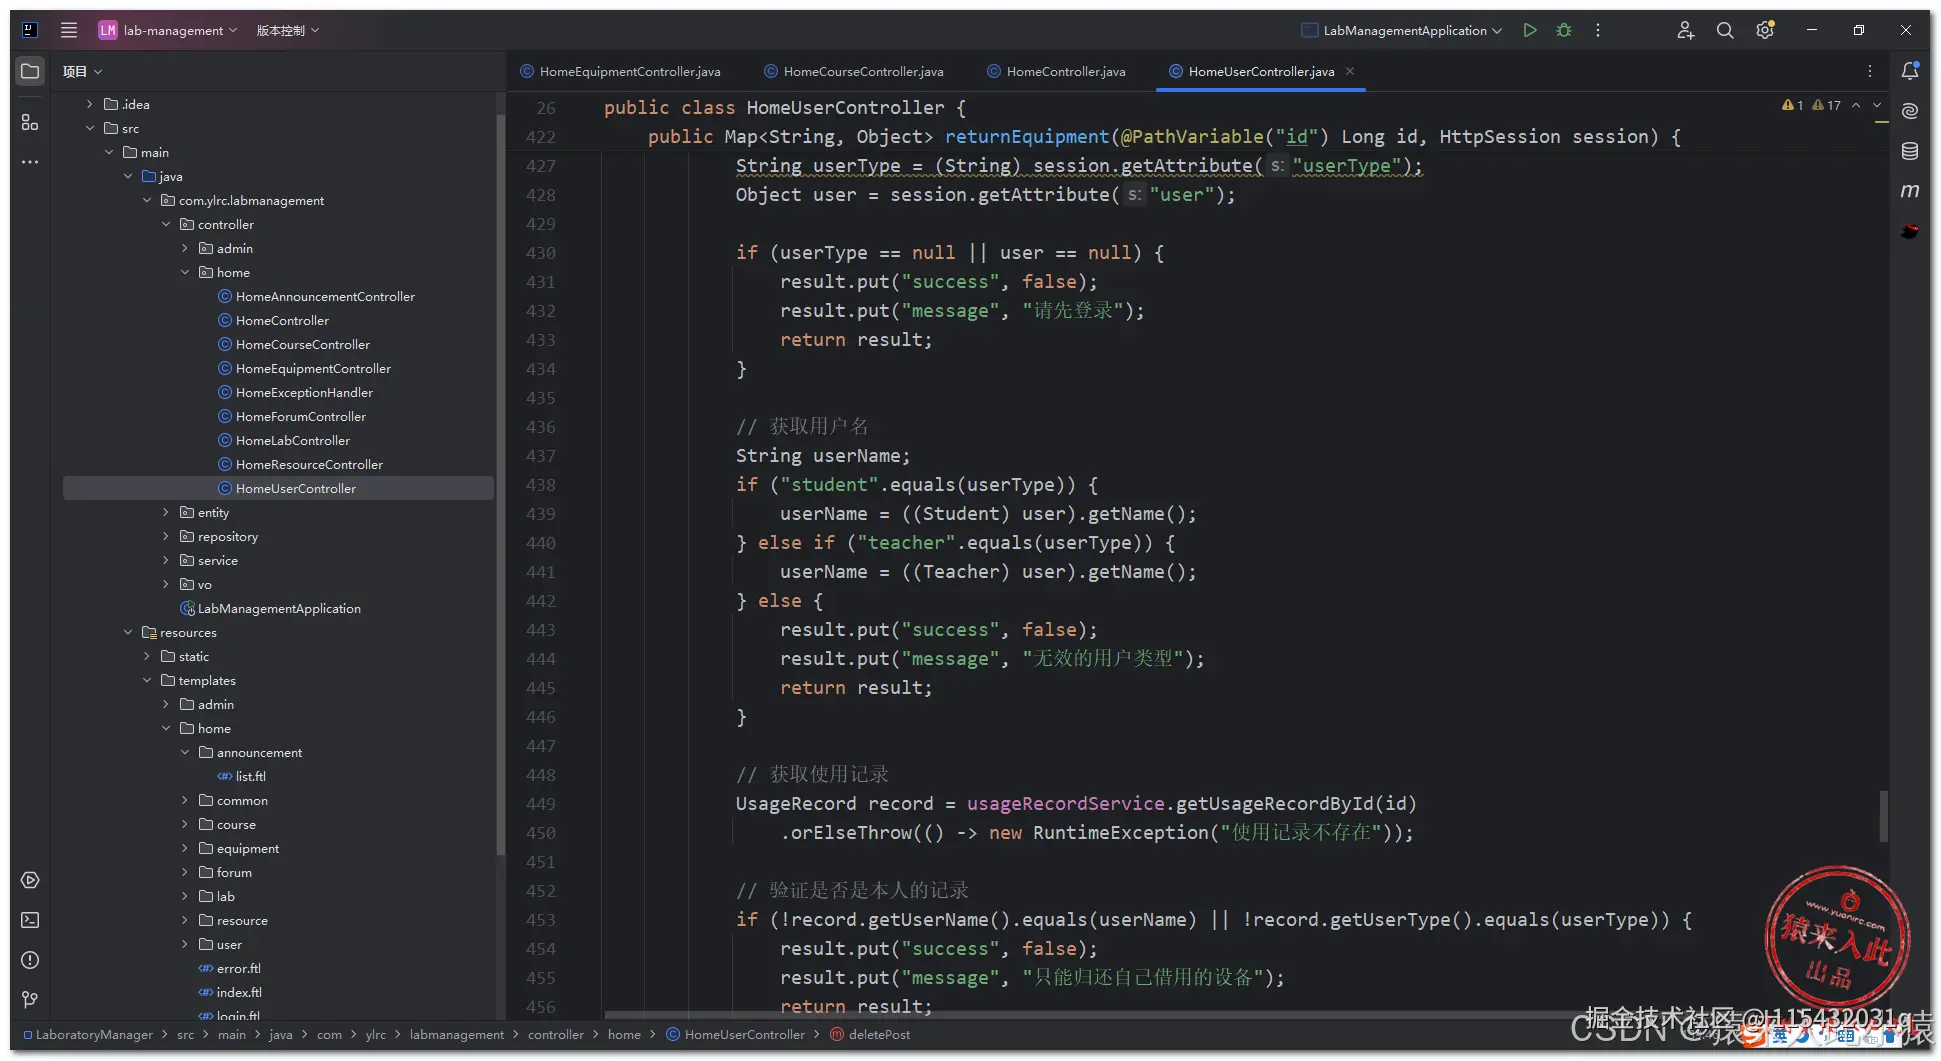Place cursor on 'String userName;' line
The image size is (1941, 1061).
click(x=823, y=455)
